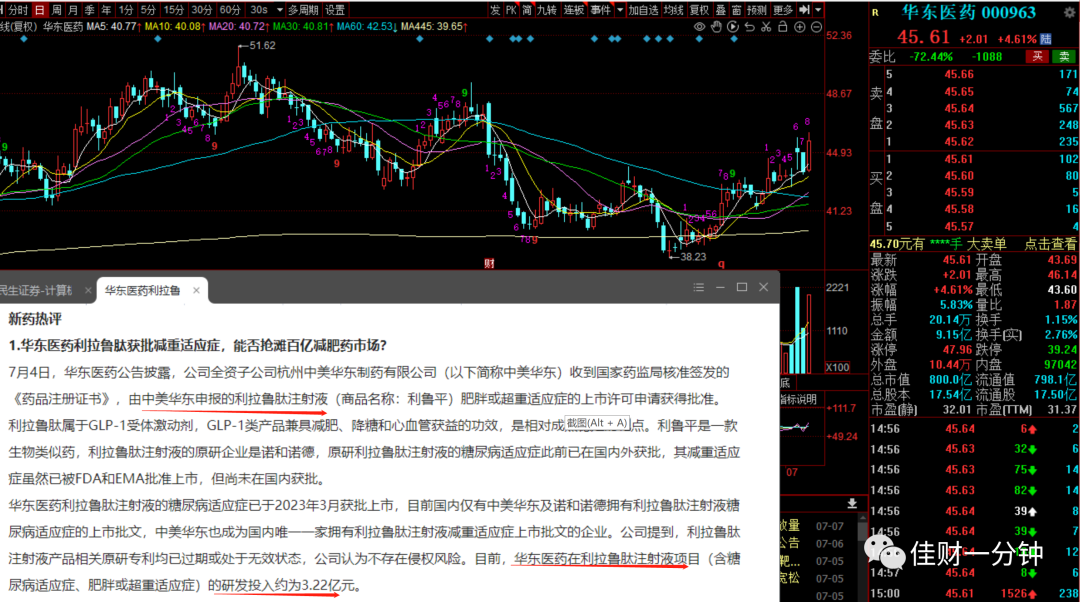Switch to the 1分 minute chart
This screenshot has width=1080, height=602.
[x=125, y=10]
